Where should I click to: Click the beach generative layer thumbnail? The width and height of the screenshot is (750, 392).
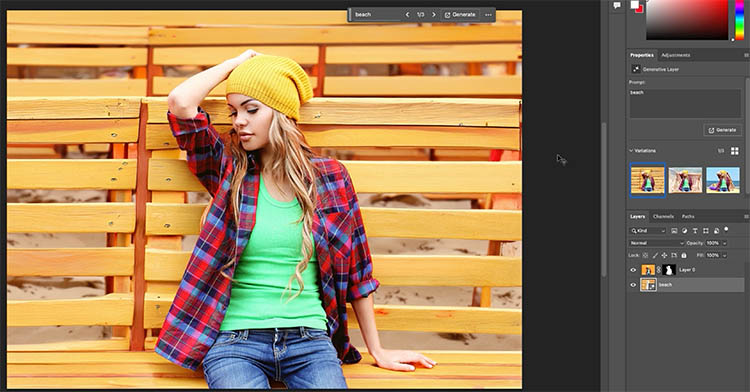[648, 285]
